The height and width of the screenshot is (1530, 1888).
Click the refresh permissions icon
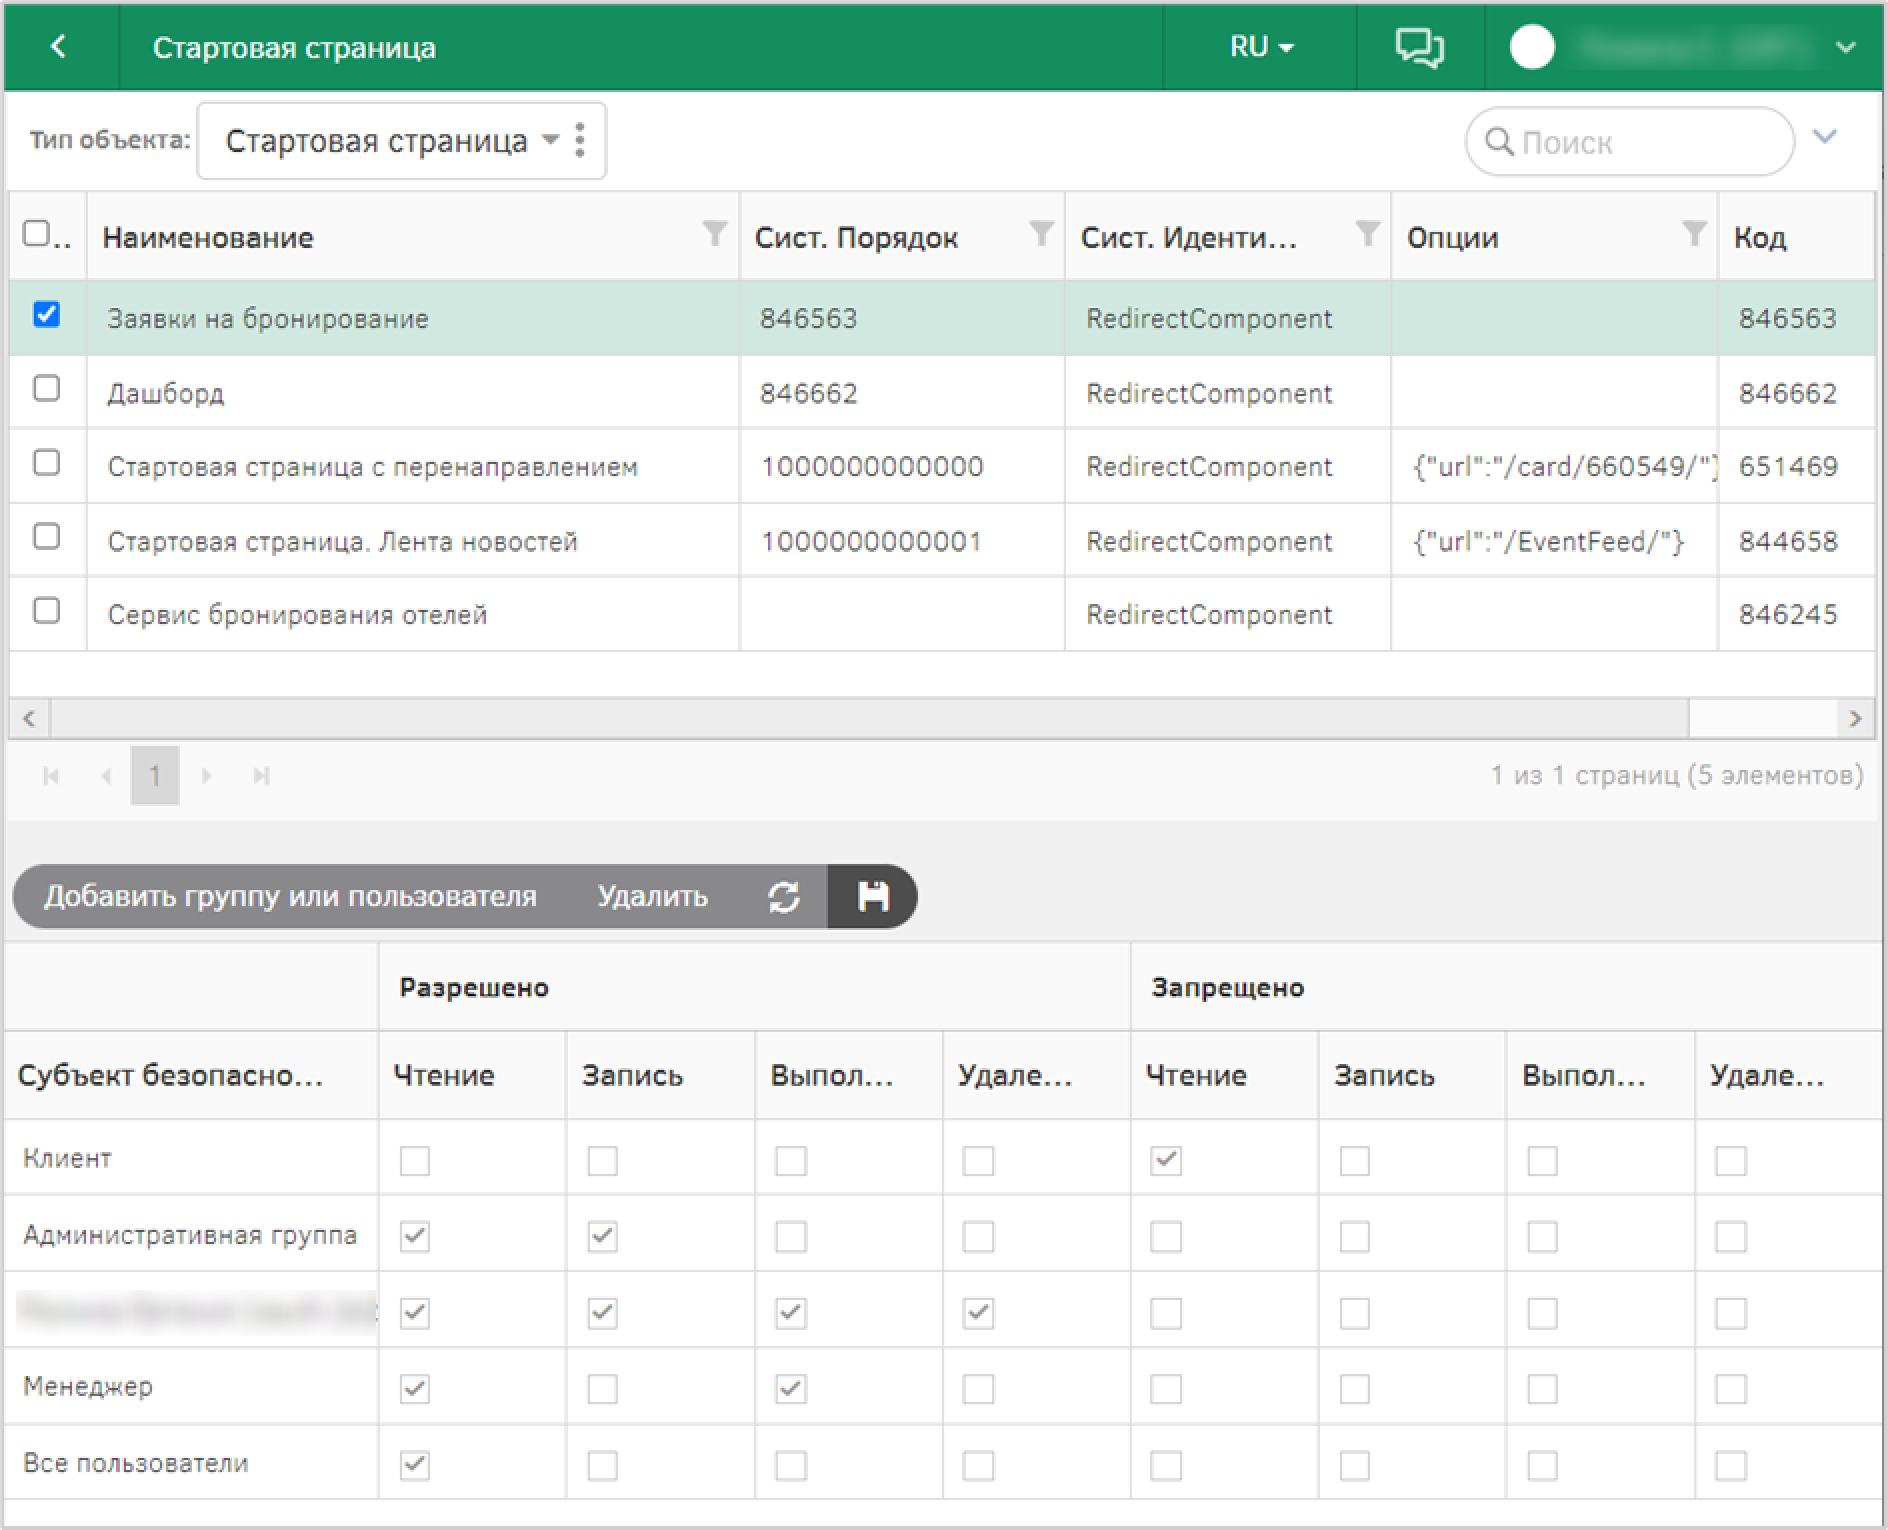point(784,897)
